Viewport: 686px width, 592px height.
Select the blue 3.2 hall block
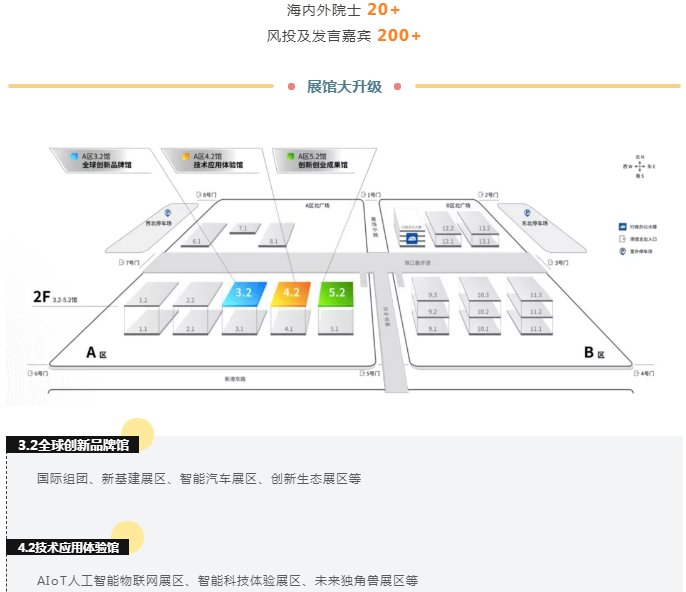tap(243, 293)
